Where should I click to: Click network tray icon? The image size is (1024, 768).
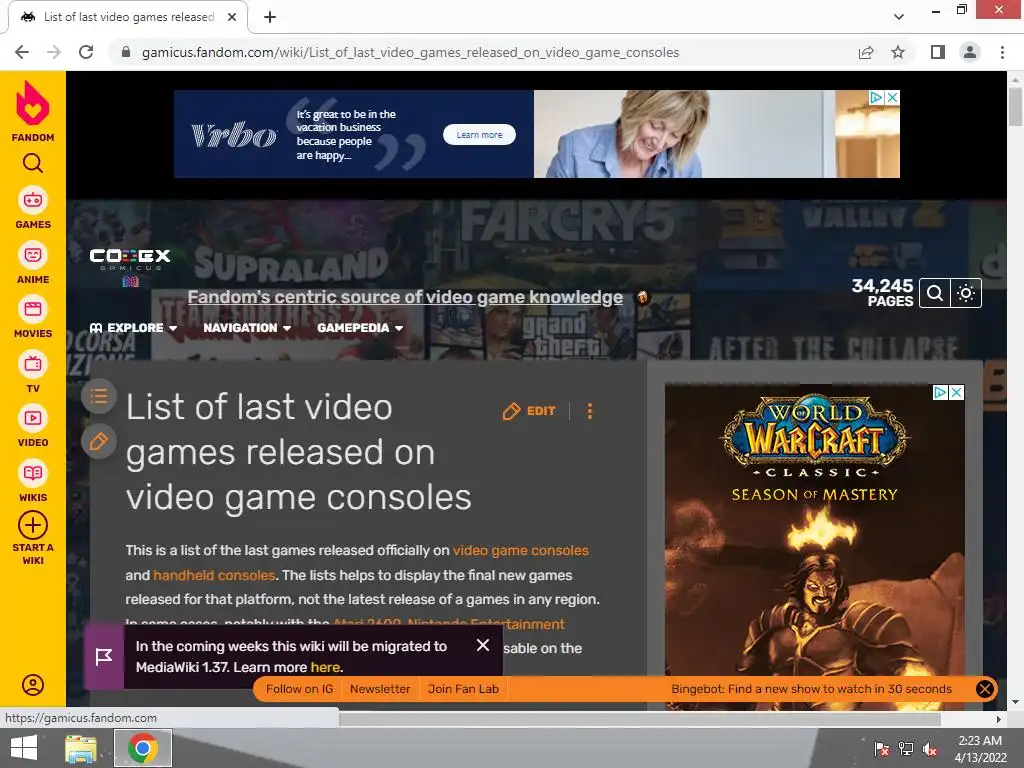906,749
